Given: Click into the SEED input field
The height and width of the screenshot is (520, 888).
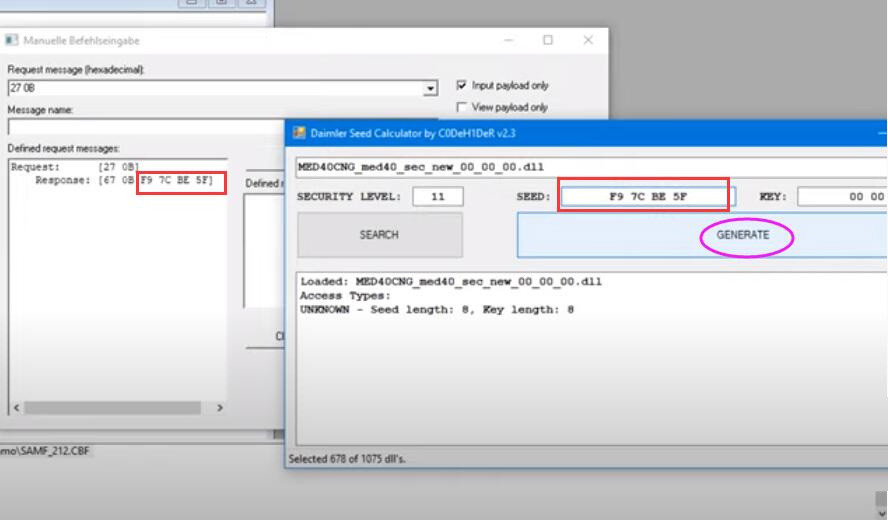Looking at the screenshot, I should (643, 197).
